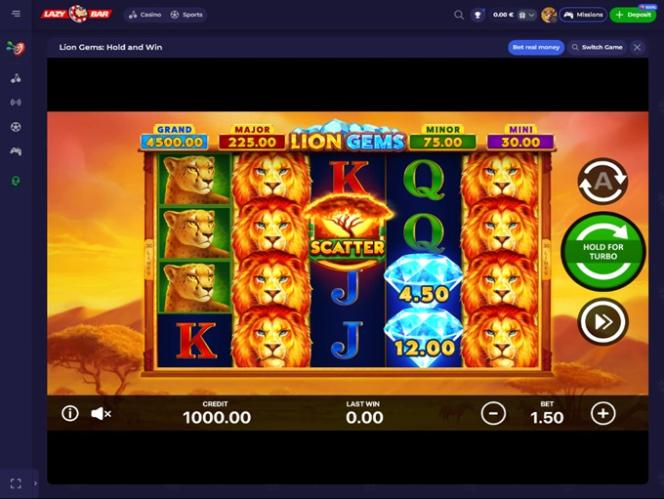The image size is (664, 499).
Task: Open the Casino tab
Action: pyautogui.click(x=145, y=15)
